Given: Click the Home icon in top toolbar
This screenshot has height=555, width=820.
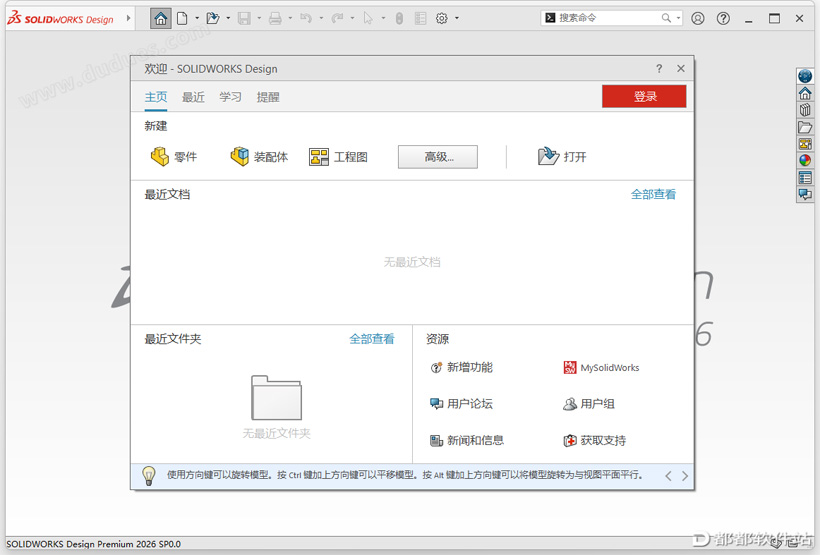Looking at the screenshot, I should pyautogui.click(x=161, y=19).
